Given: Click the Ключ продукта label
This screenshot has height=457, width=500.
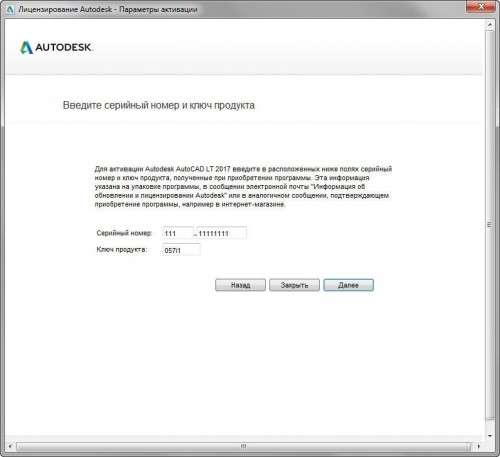Looking at the screenshot, I should [x=122, y=250].
